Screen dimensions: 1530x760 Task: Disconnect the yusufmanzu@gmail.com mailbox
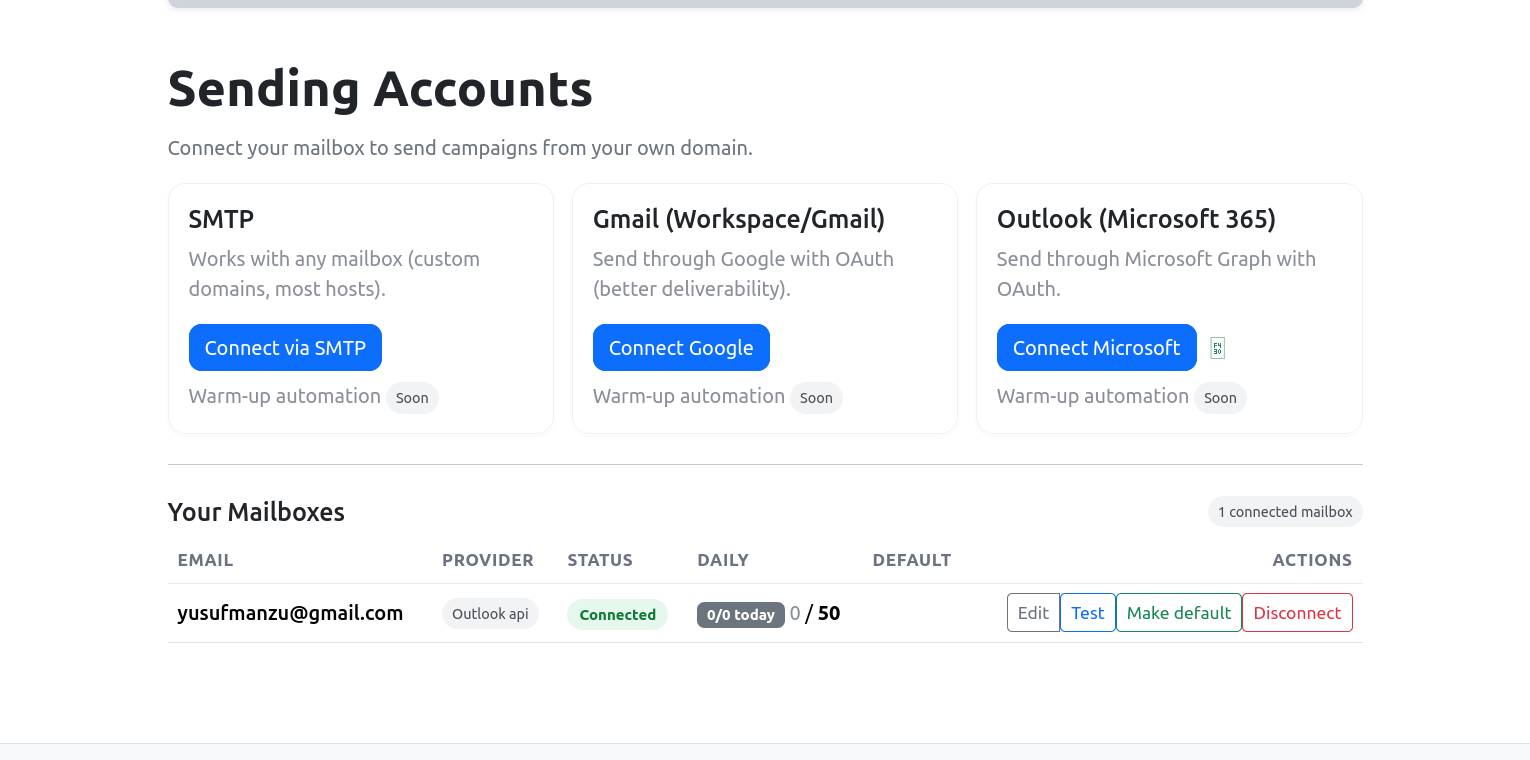tap(1296, 613)
